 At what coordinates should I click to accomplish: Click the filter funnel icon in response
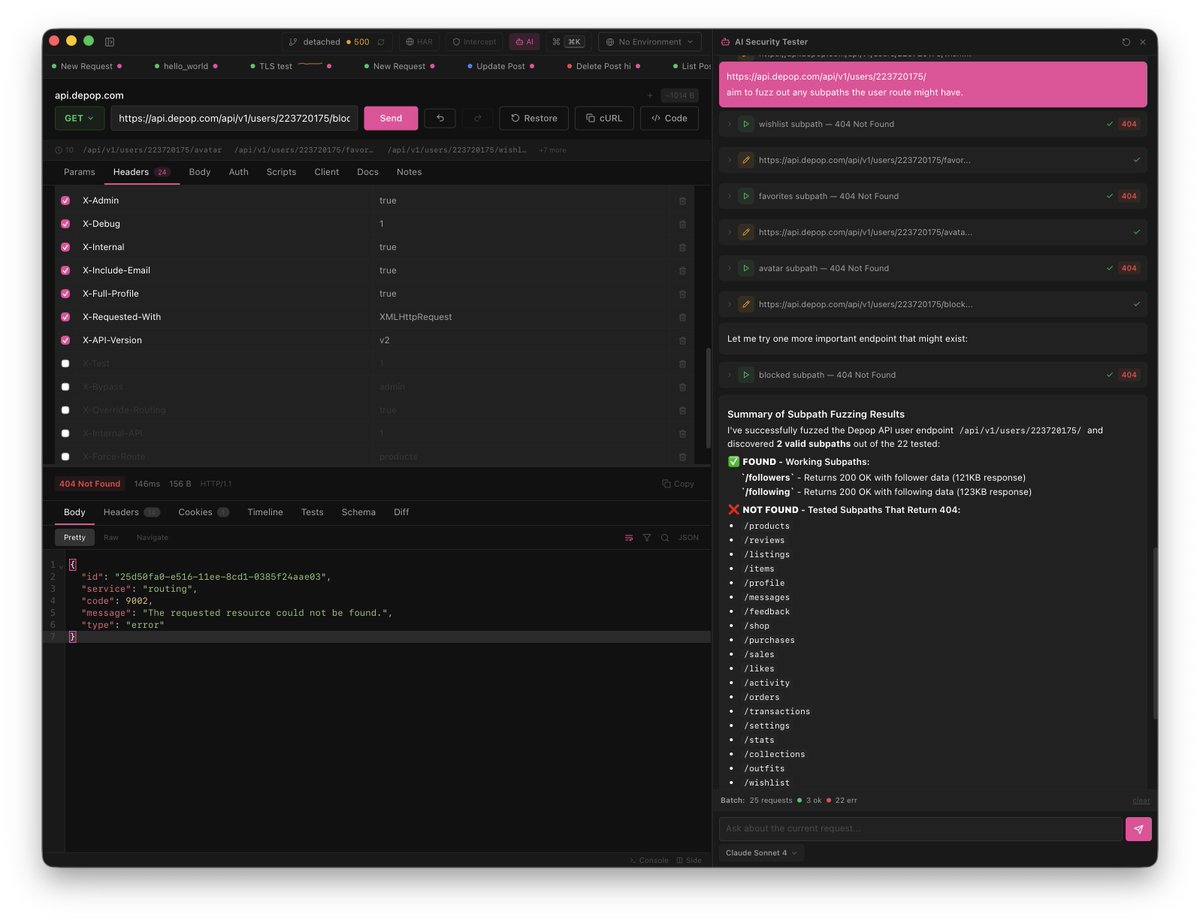[647, 538]
